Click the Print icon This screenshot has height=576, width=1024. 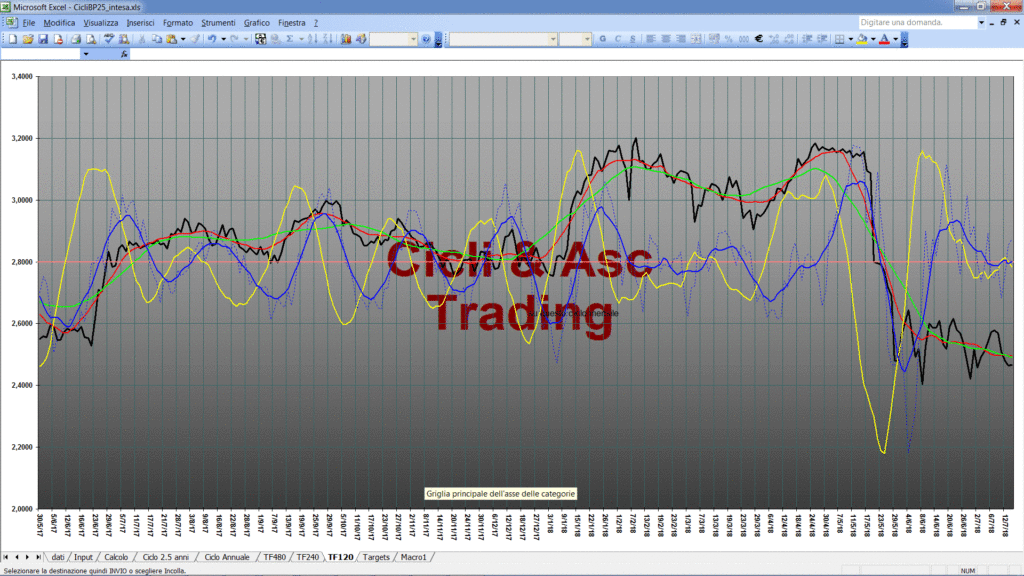76,39
